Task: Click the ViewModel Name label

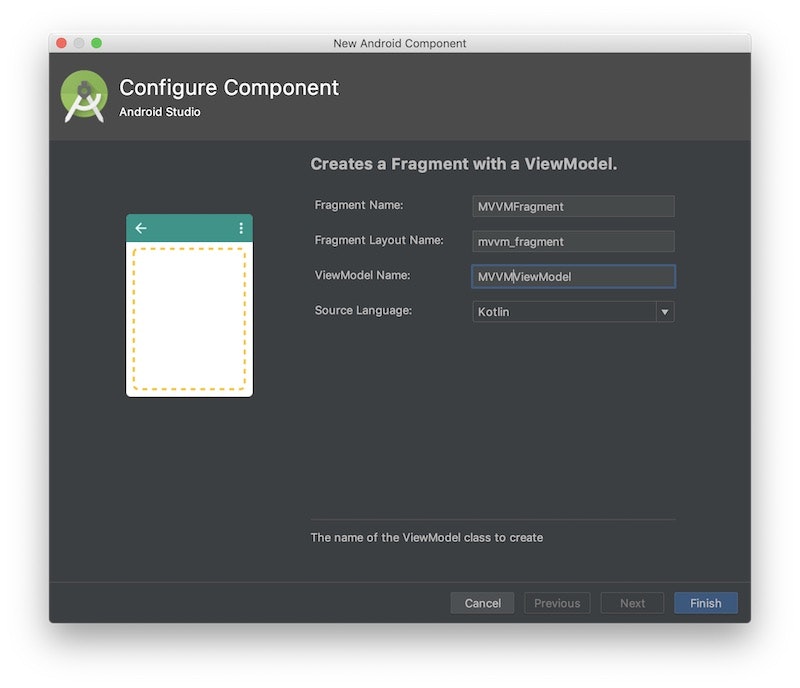Action: (362, 275)
